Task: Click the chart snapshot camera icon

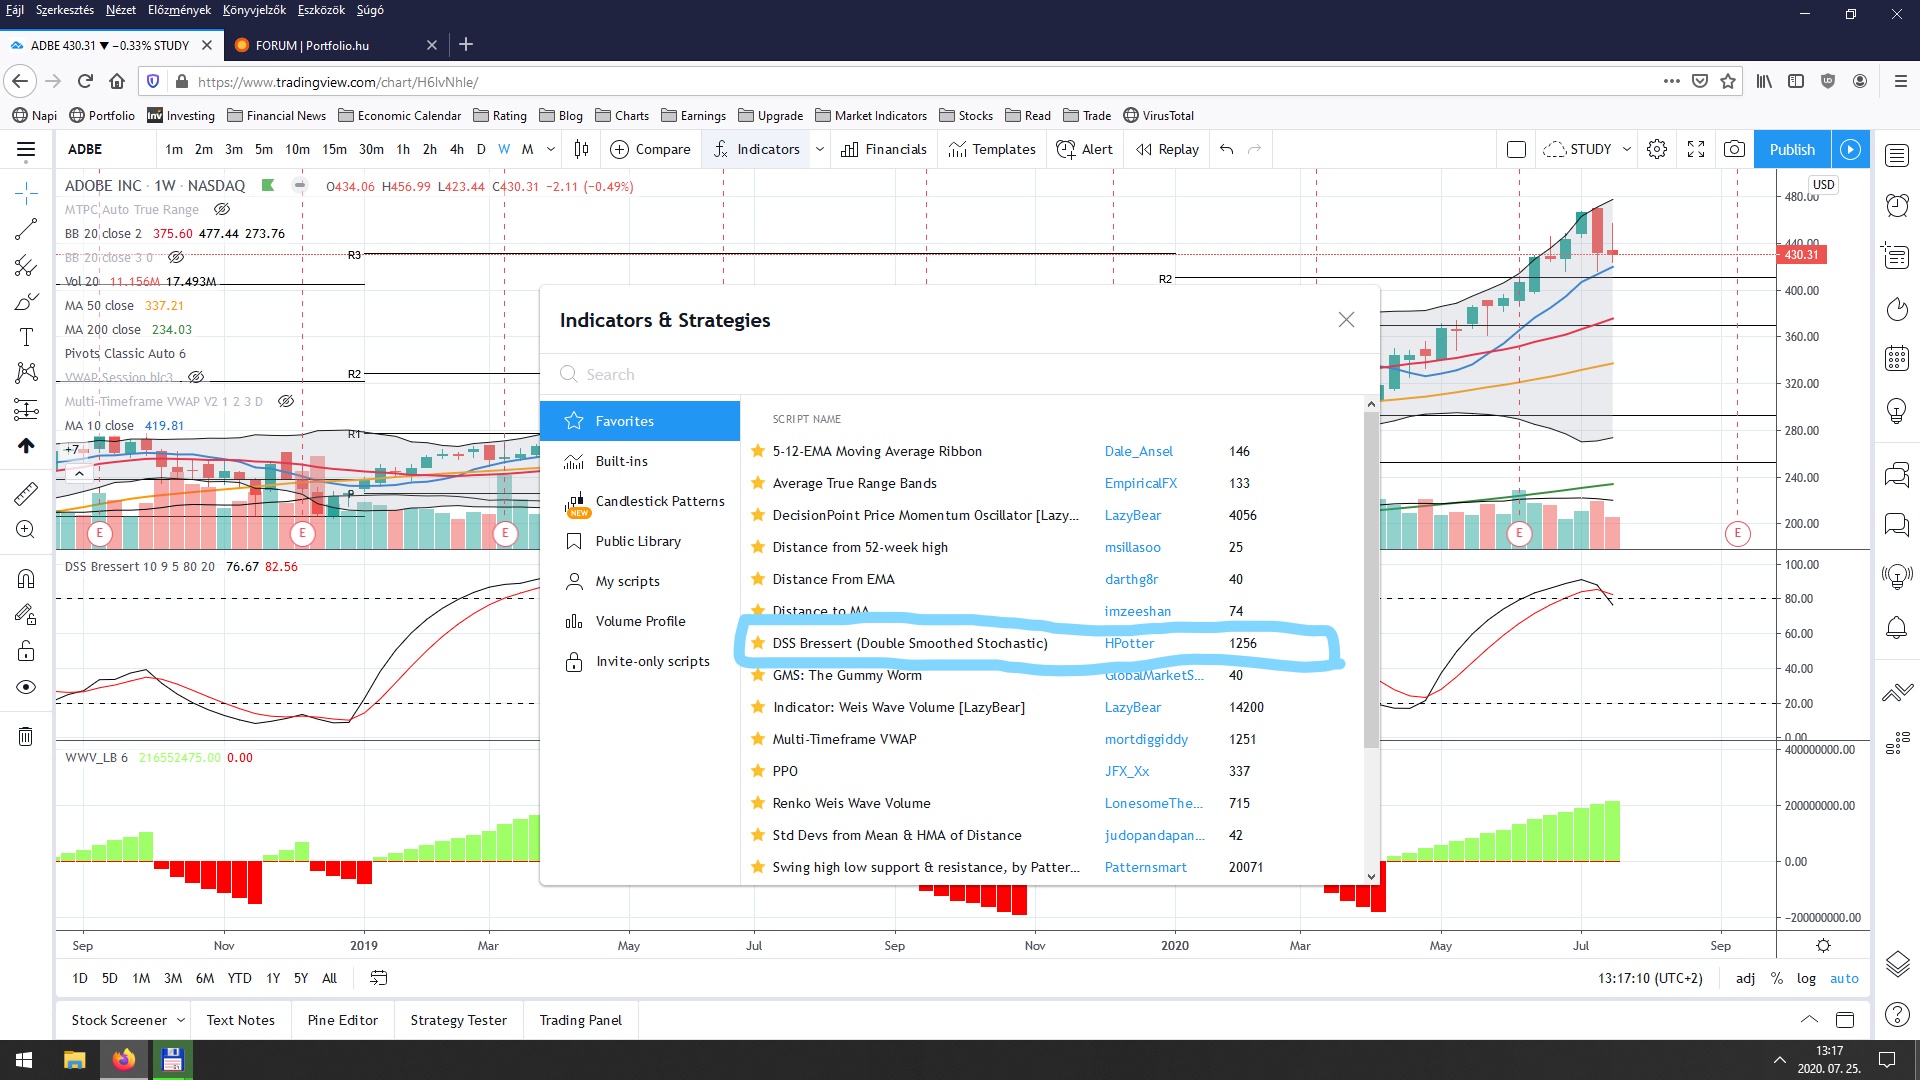Action: point(1734,149)
